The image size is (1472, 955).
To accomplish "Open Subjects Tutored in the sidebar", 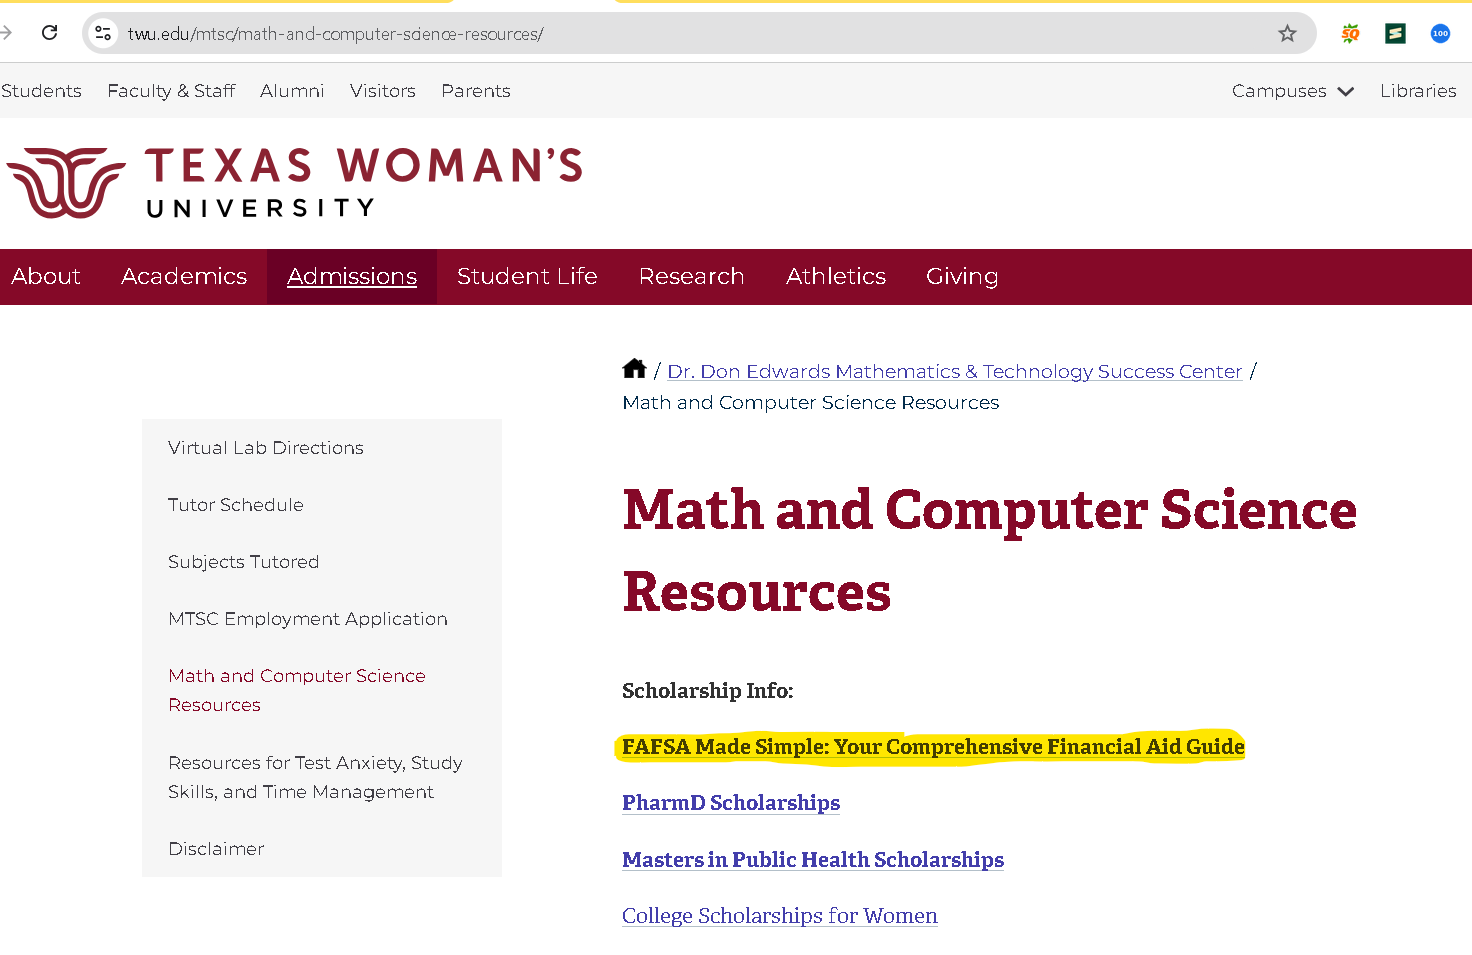I will 244,562.
